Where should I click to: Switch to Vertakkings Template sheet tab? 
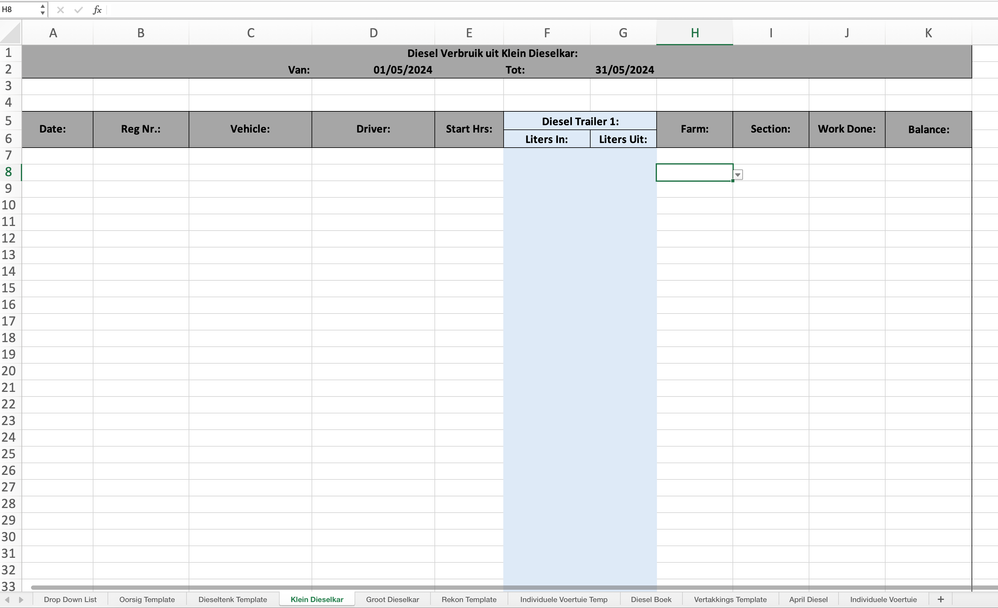coord(730,599)
